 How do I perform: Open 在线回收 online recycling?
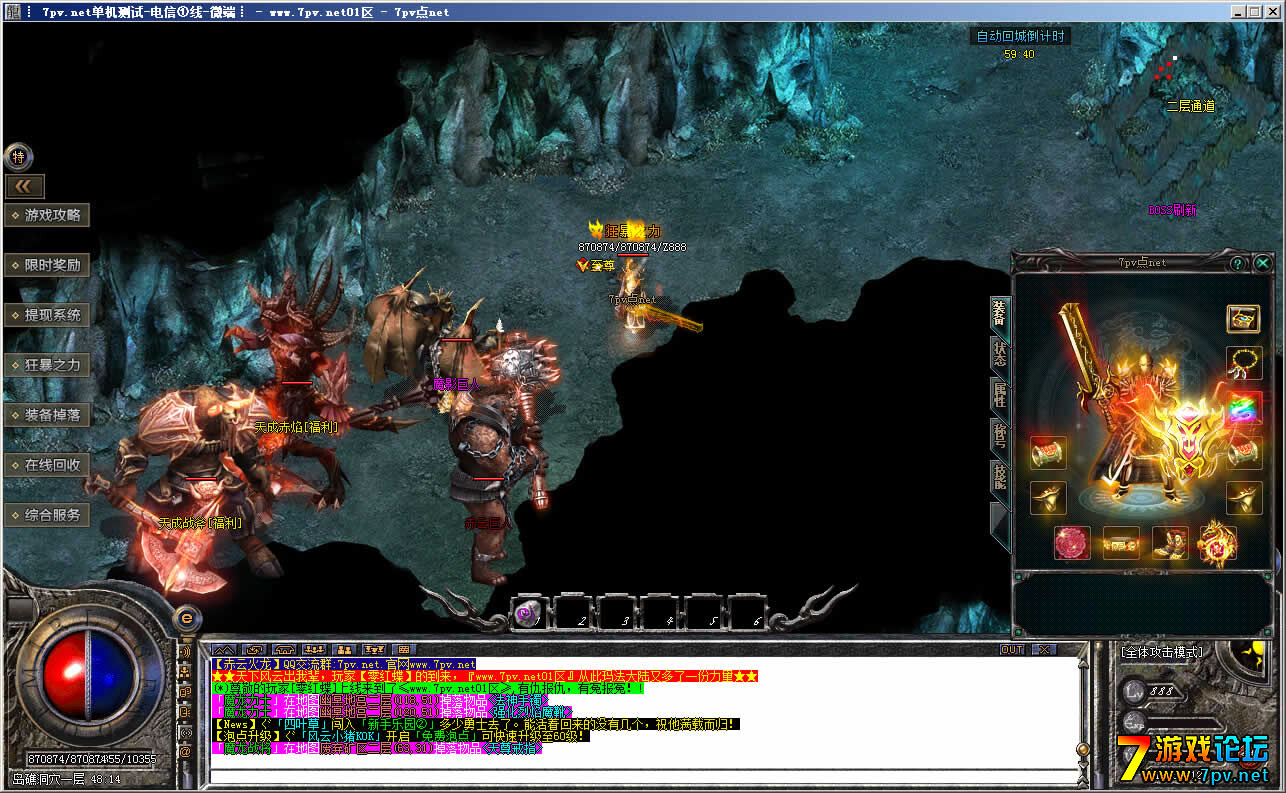click(48, 465)
